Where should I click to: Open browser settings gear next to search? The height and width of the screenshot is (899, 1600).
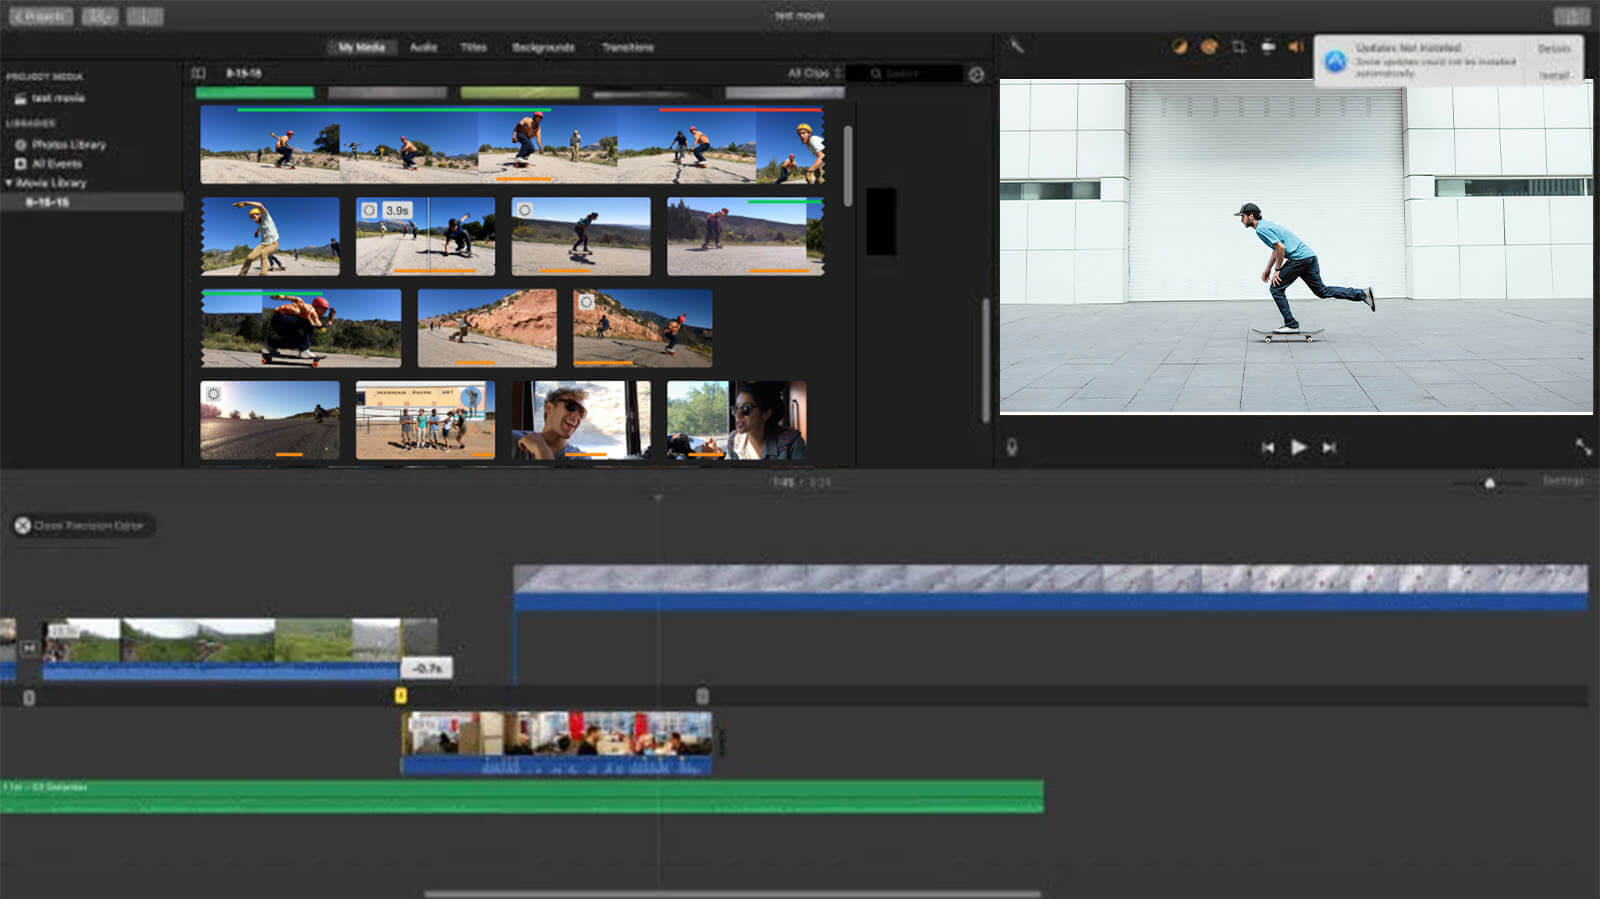tap(976, 74)
